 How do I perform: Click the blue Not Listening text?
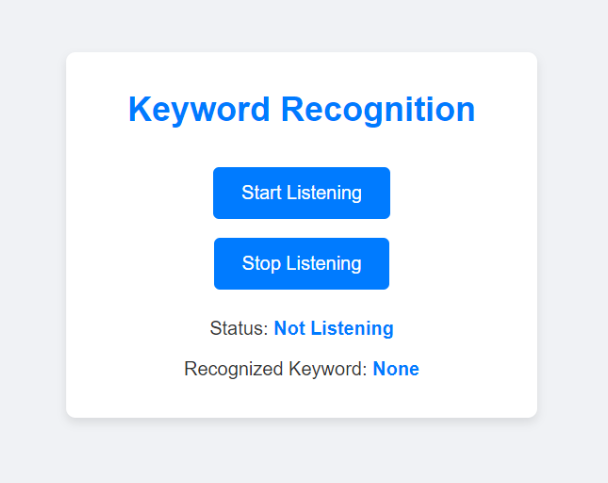point(334,328)
